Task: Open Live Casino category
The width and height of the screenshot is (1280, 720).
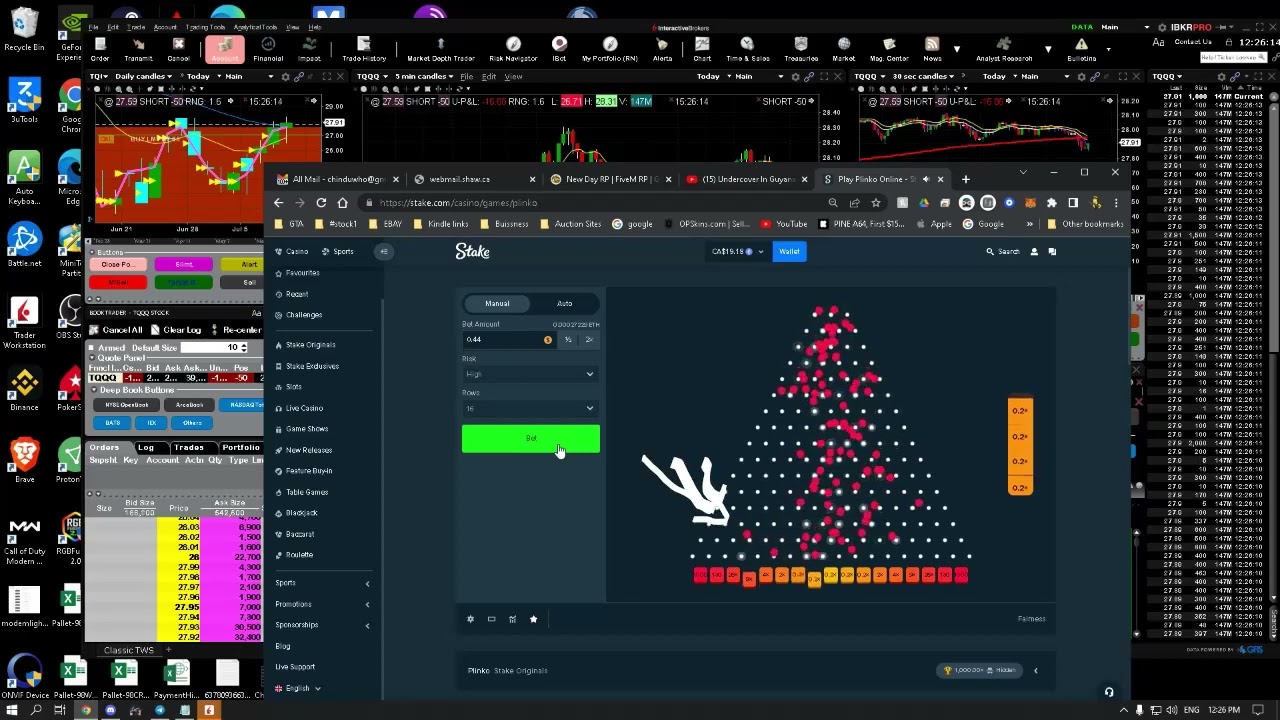Action: point(299,408)
